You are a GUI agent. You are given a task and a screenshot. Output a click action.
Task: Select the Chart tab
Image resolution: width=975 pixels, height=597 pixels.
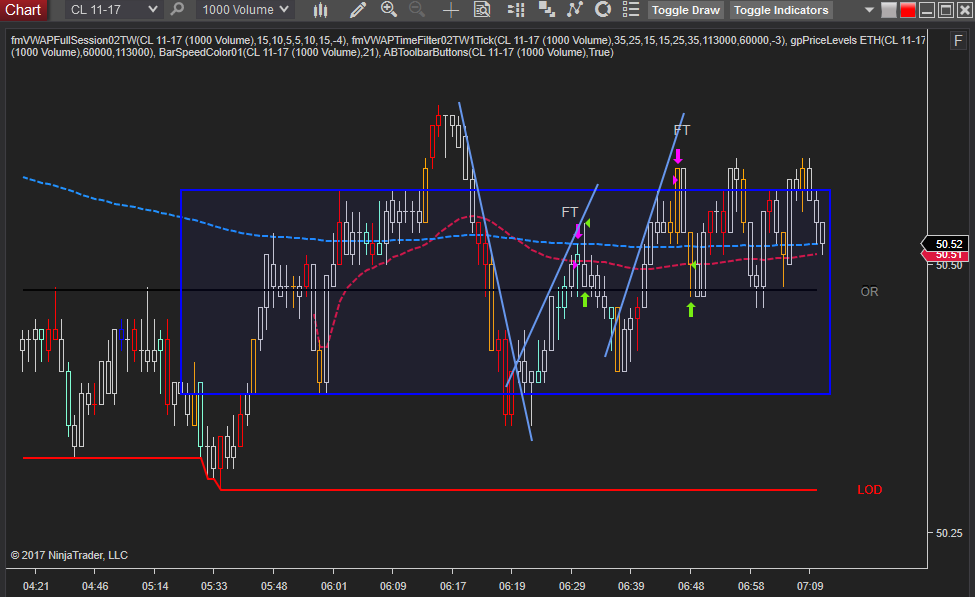click(x=24, y=10)
